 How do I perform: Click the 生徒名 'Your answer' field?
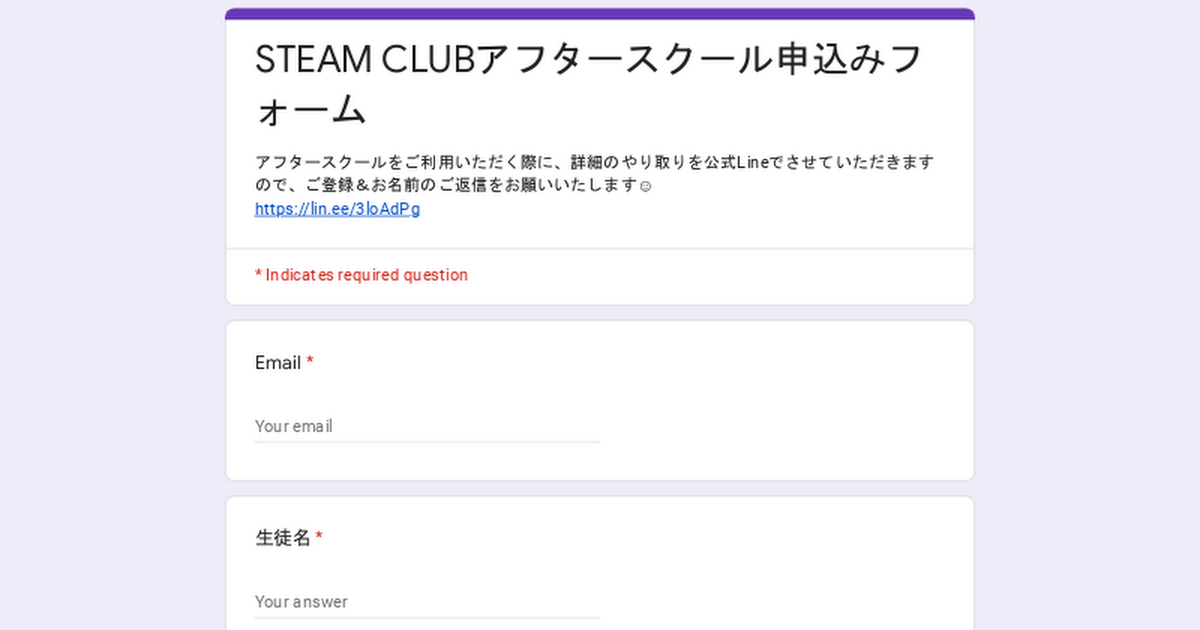[x=427, y=602]
